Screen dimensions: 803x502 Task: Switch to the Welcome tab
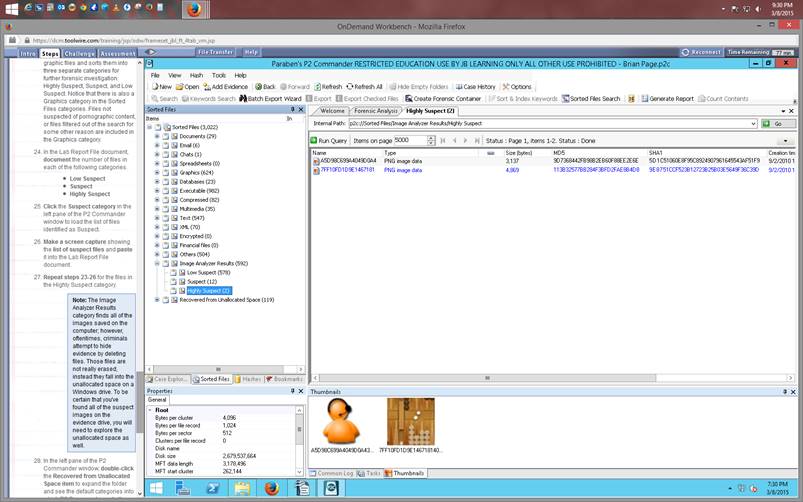[332, 111]
